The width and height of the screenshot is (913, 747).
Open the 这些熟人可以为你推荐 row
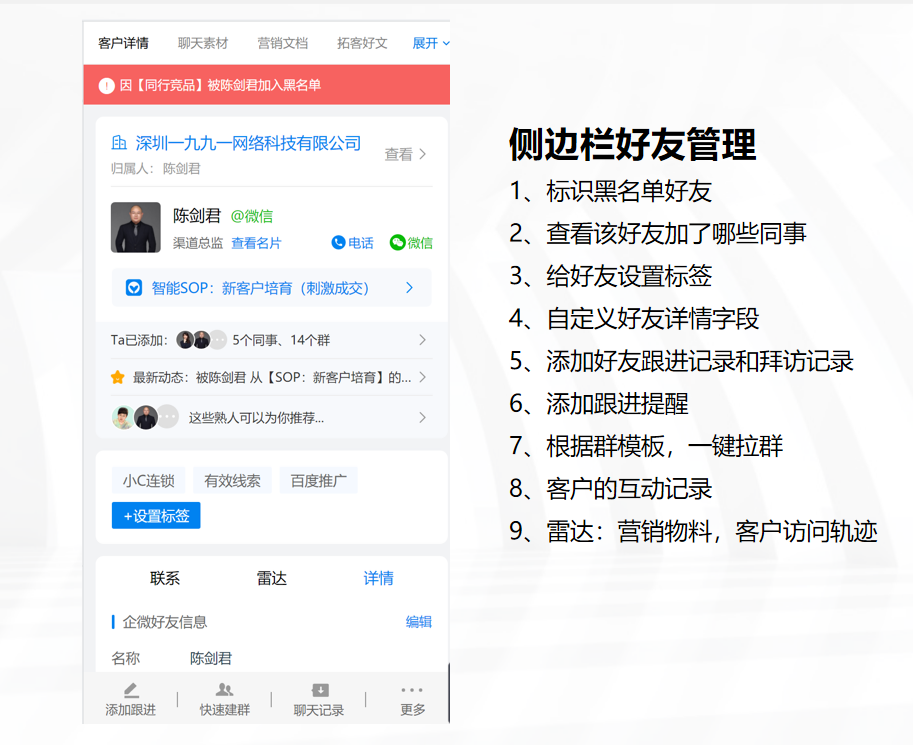pos(422,417)
